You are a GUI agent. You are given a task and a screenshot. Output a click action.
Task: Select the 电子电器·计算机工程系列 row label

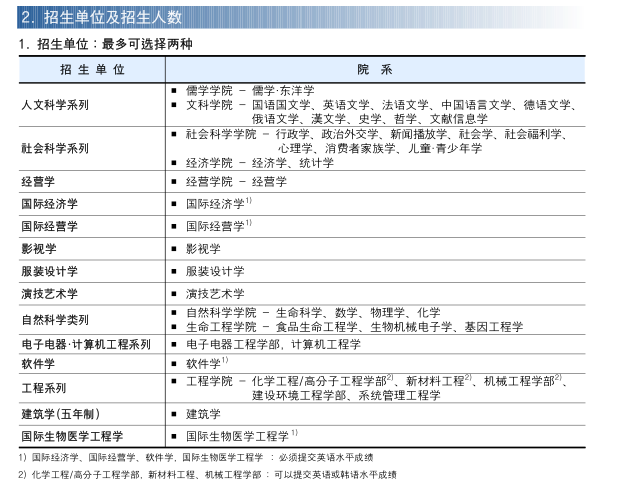86,344
